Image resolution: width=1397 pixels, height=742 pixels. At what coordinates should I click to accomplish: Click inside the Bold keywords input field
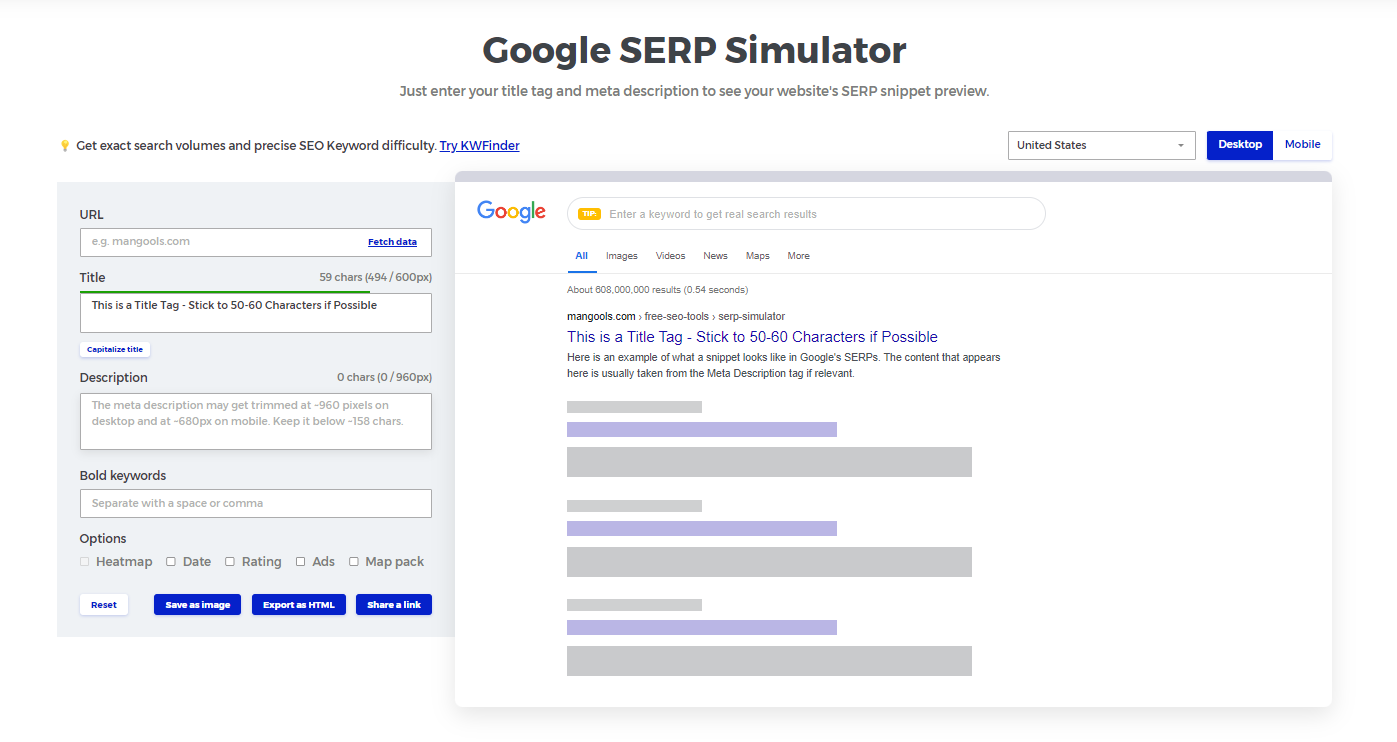255,503
